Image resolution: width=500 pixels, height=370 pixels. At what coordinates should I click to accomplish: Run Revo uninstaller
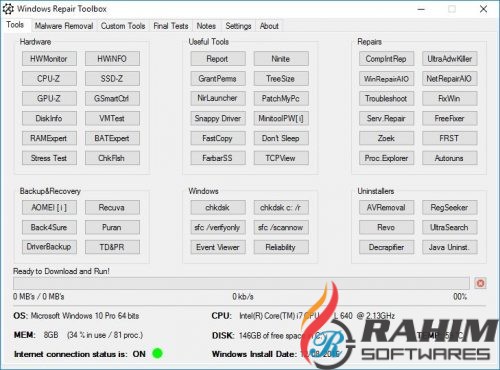tap(386, 227)
